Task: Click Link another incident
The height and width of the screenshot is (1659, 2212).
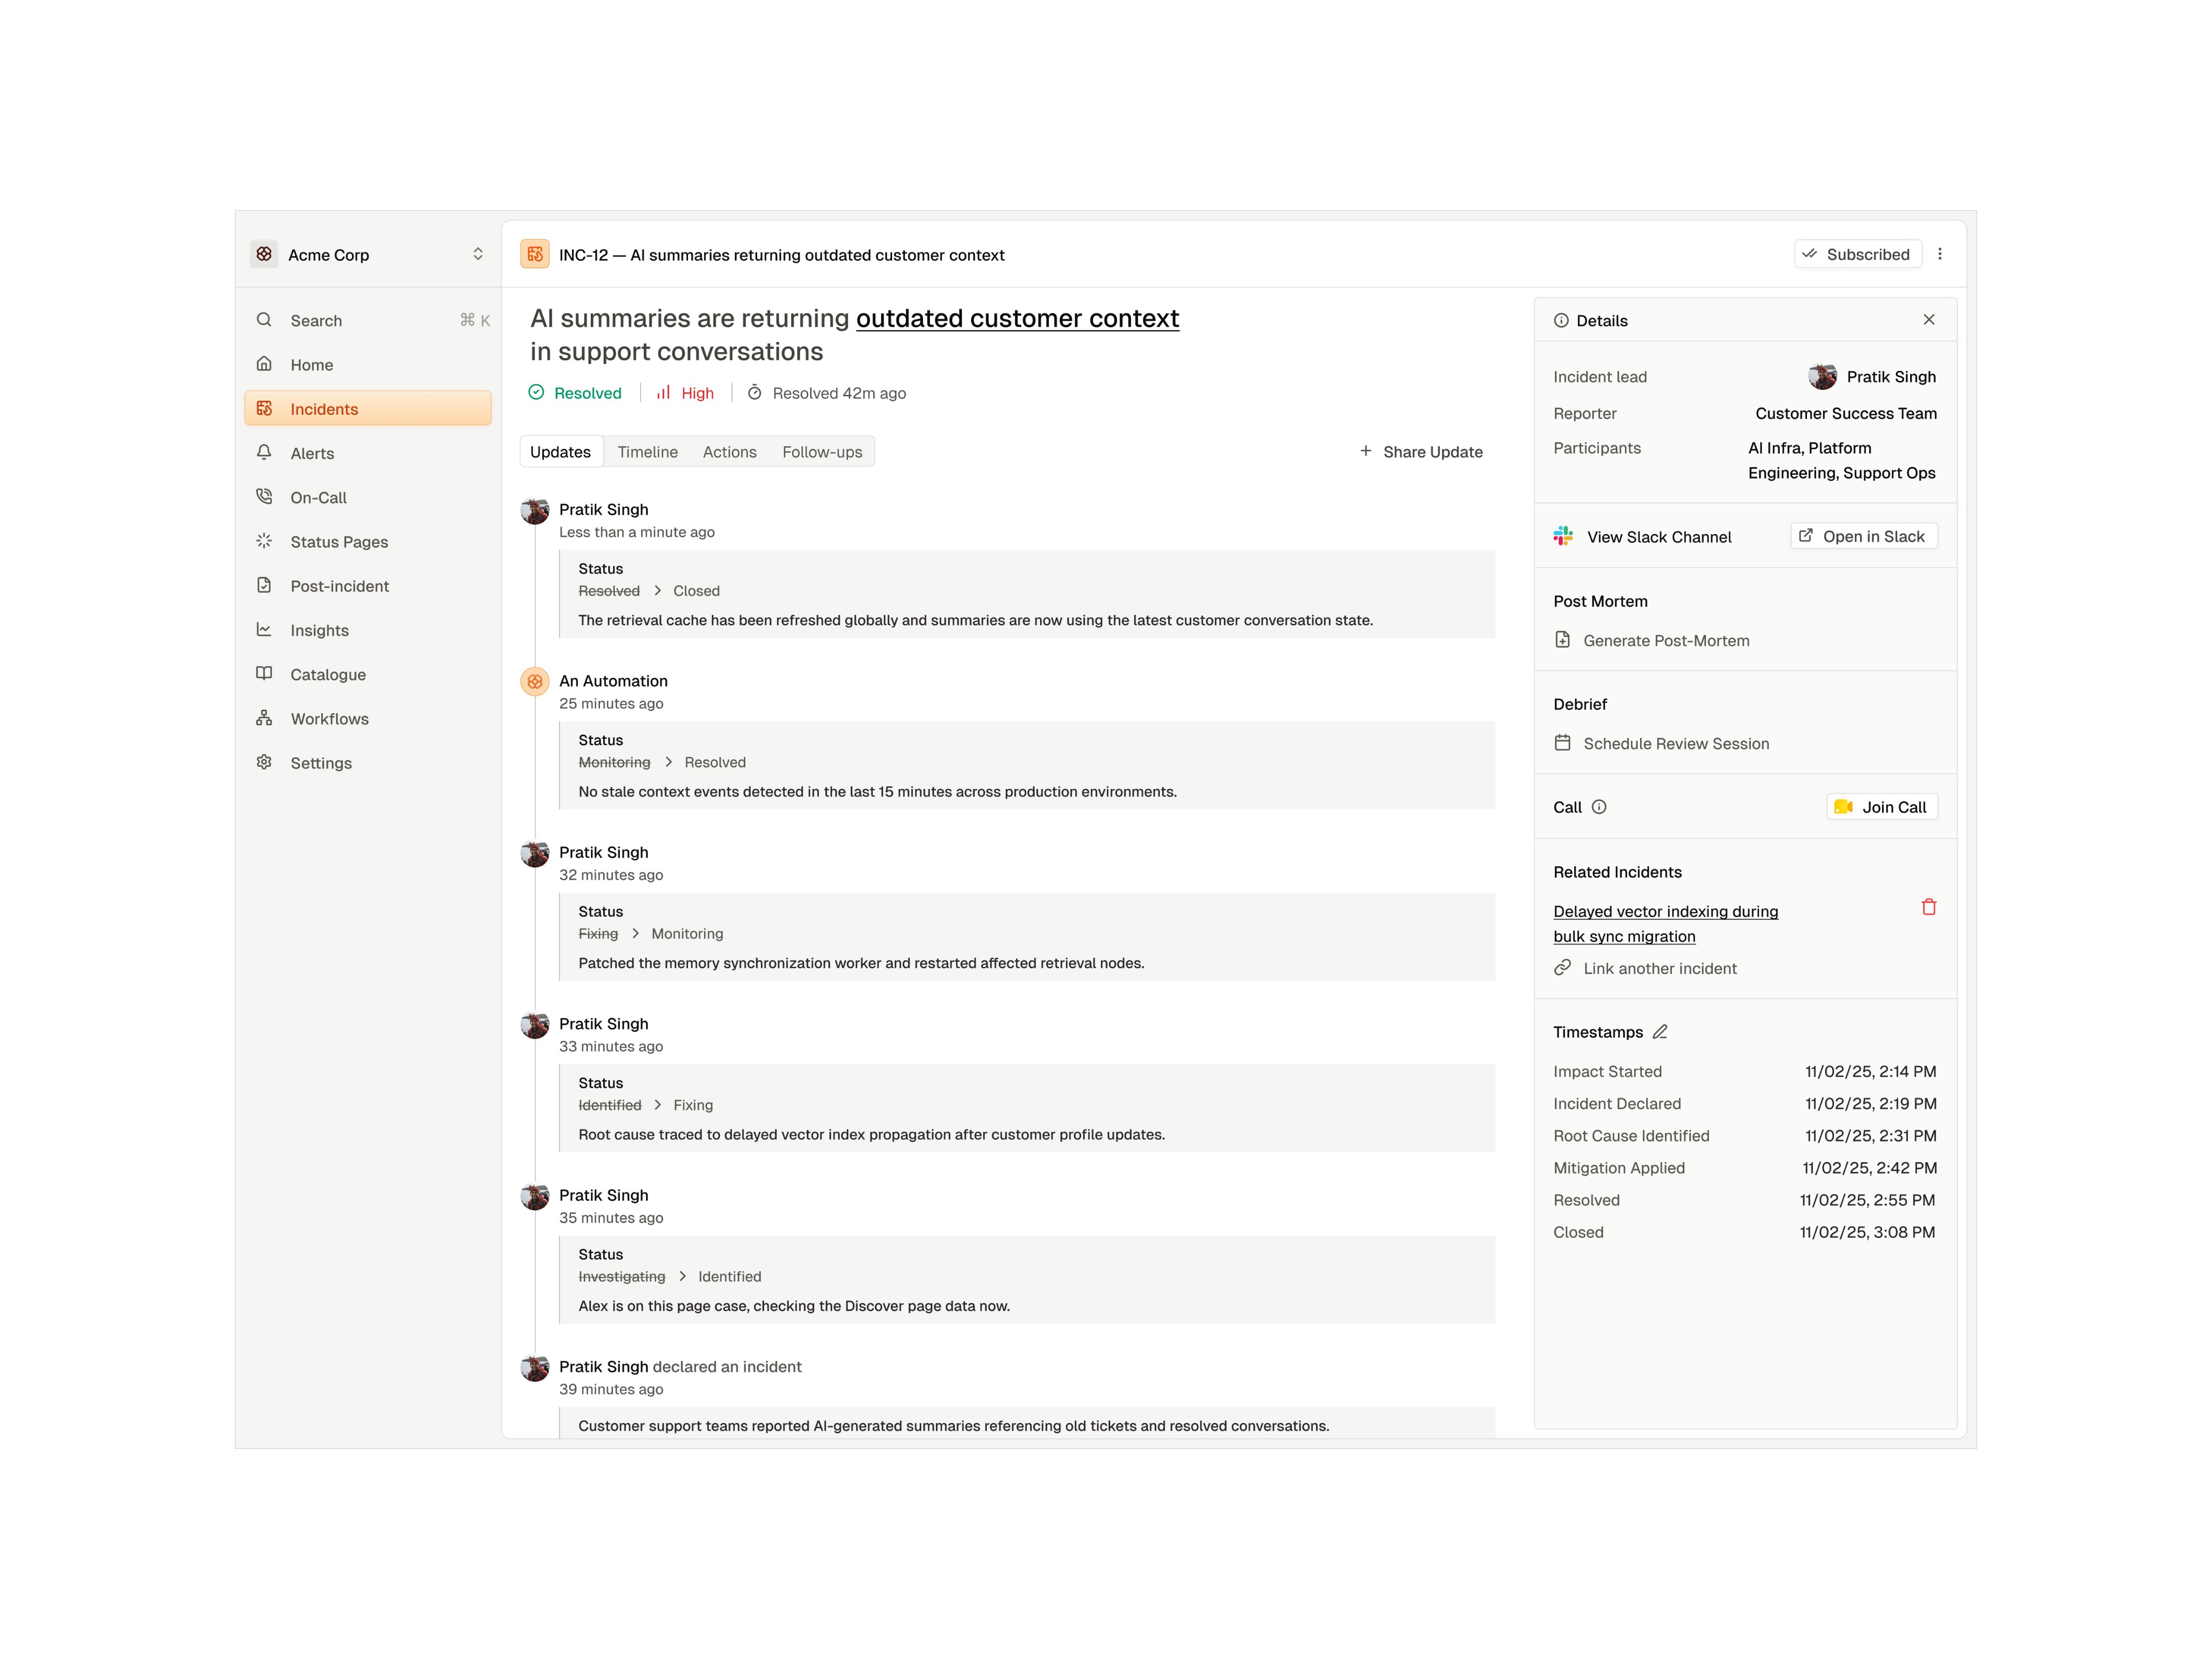Action: pyautogui.click(x=1646, y=968)
